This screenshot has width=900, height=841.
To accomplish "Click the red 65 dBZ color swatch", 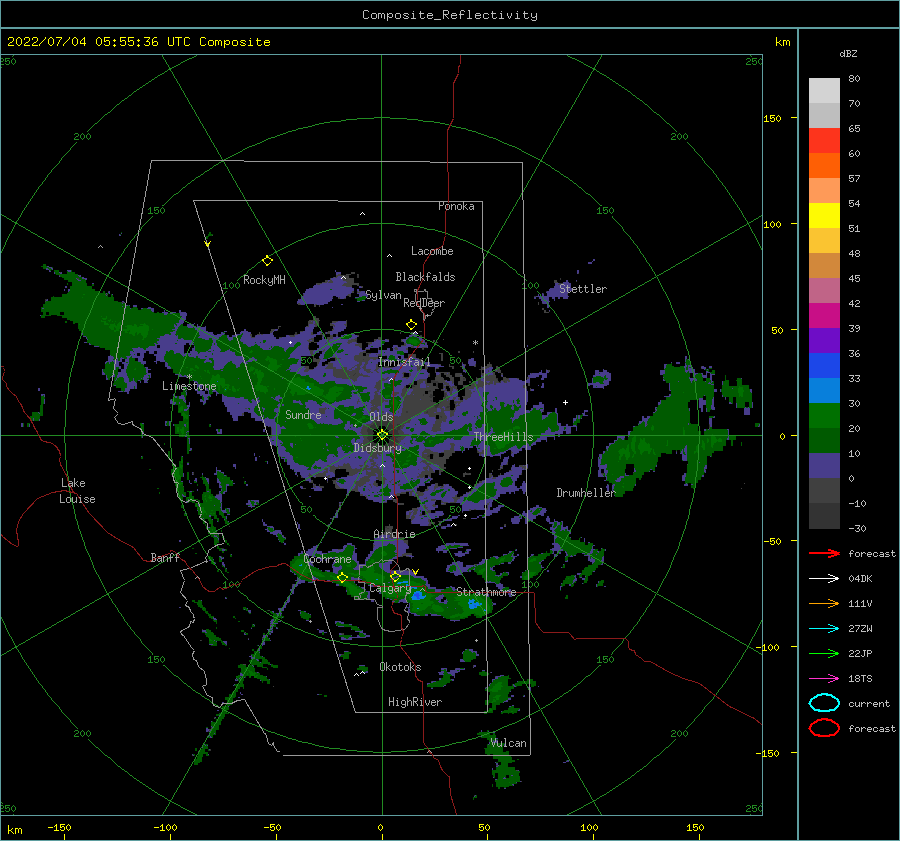I will [x=824, y=140].
